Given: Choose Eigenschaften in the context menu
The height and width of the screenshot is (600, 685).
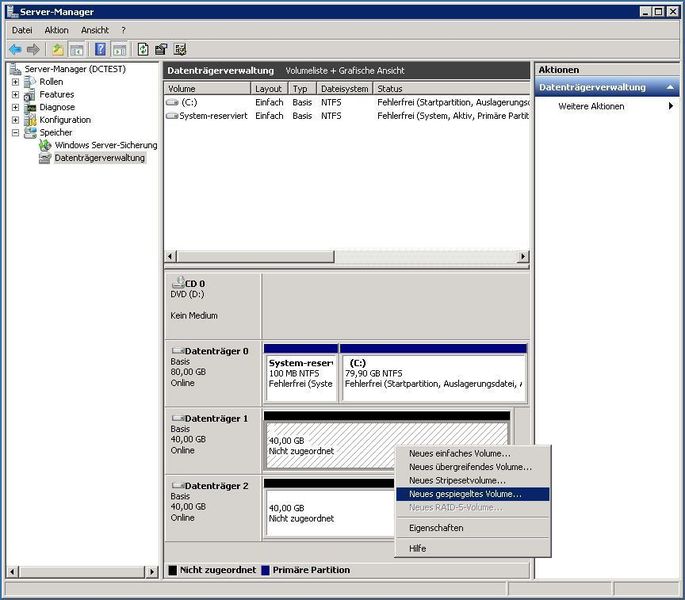Looking at the screenshot, I should tap(472, 528).
